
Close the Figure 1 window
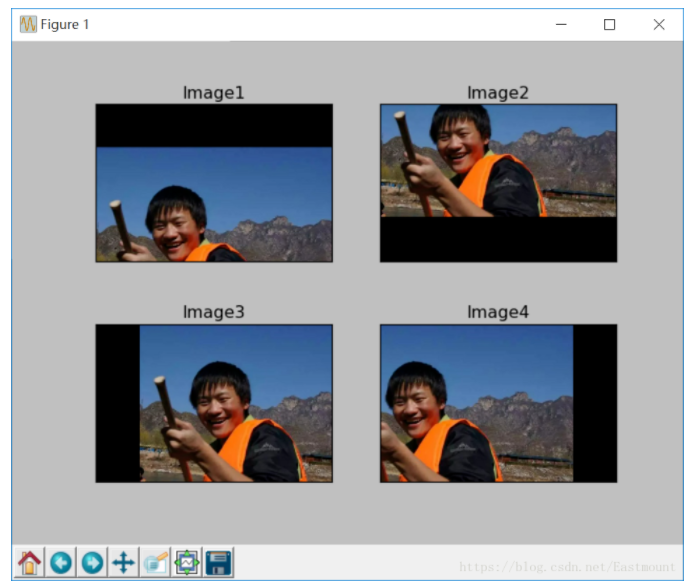659,25
